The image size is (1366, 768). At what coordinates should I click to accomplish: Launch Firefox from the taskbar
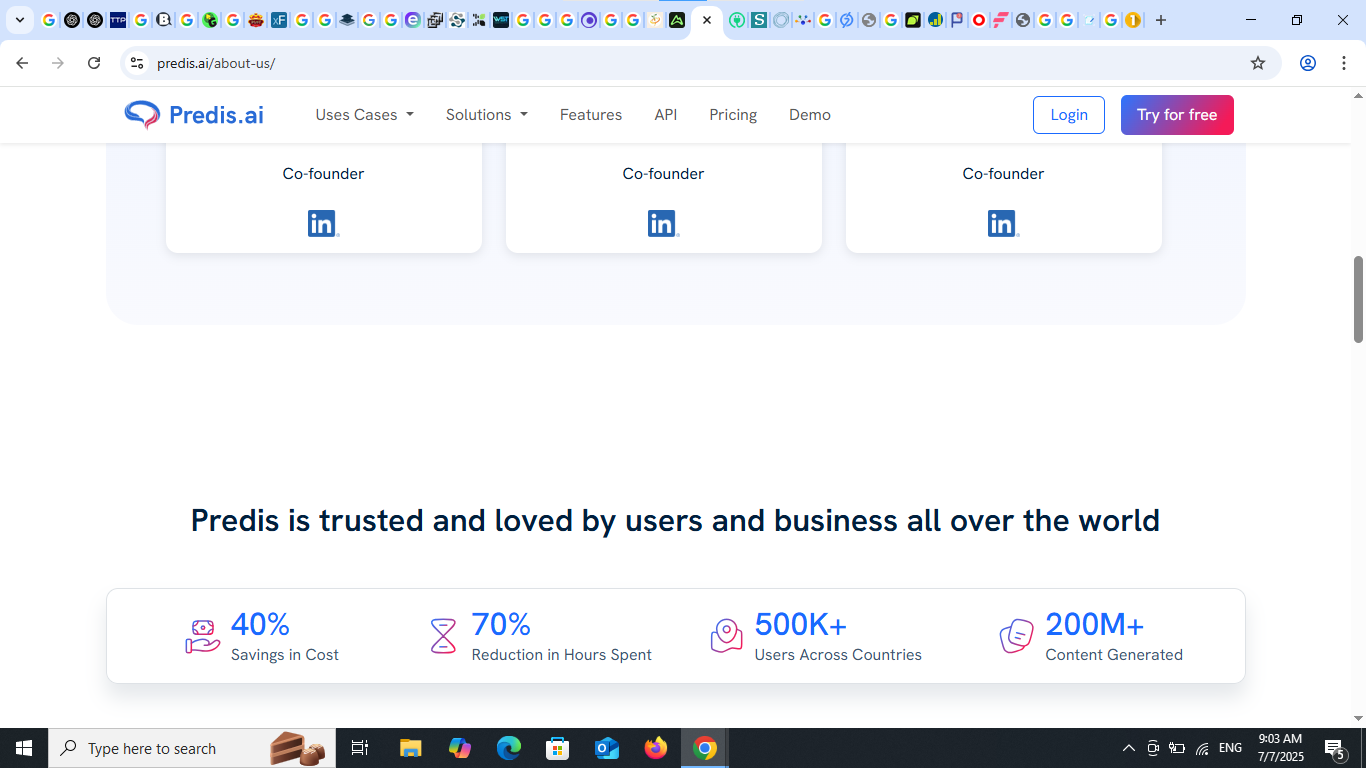click(656, 748)
